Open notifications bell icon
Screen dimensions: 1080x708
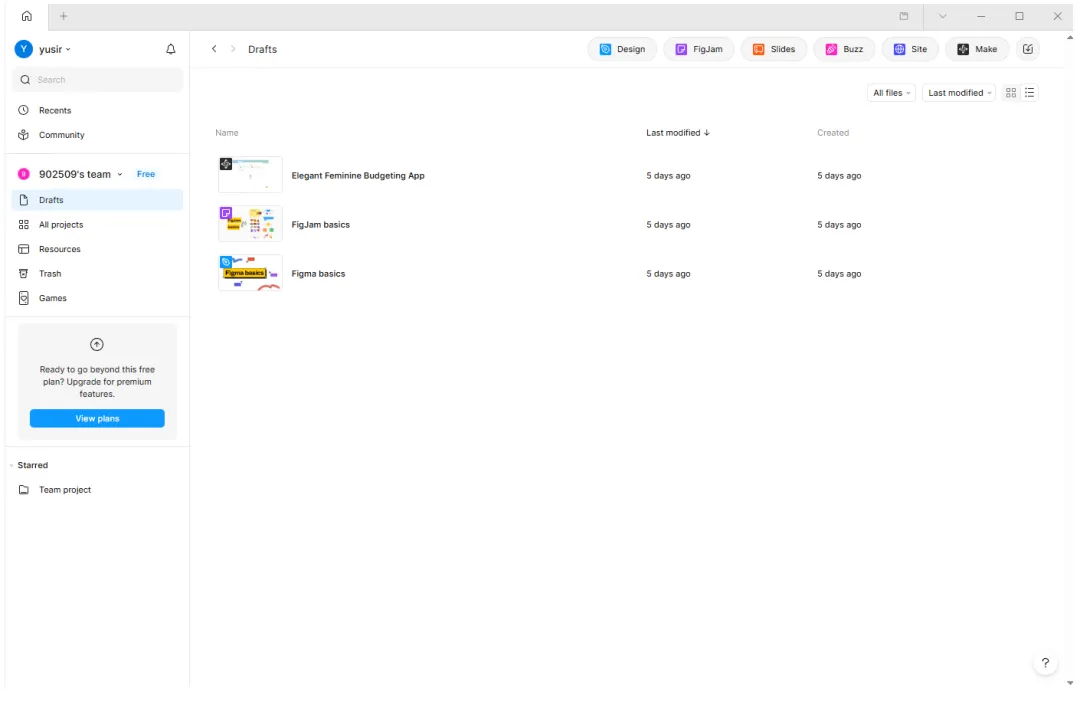(x=171, y=49)
